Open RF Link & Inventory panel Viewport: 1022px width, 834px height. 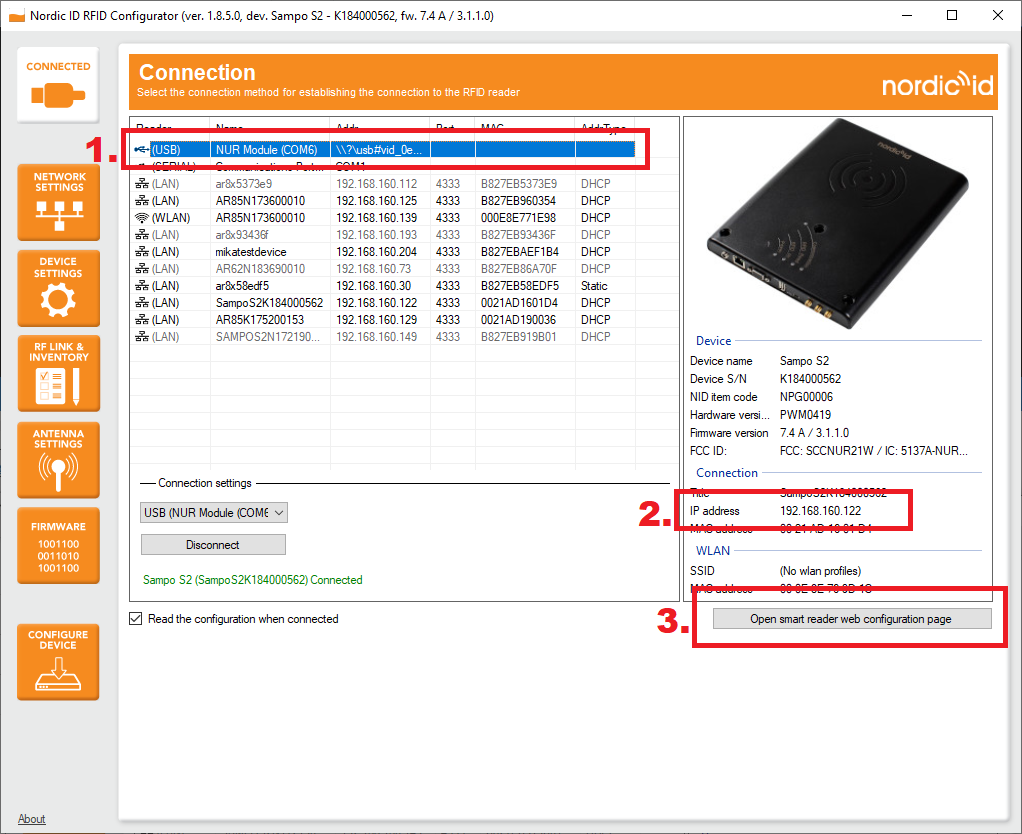click(x=59, y=373)
